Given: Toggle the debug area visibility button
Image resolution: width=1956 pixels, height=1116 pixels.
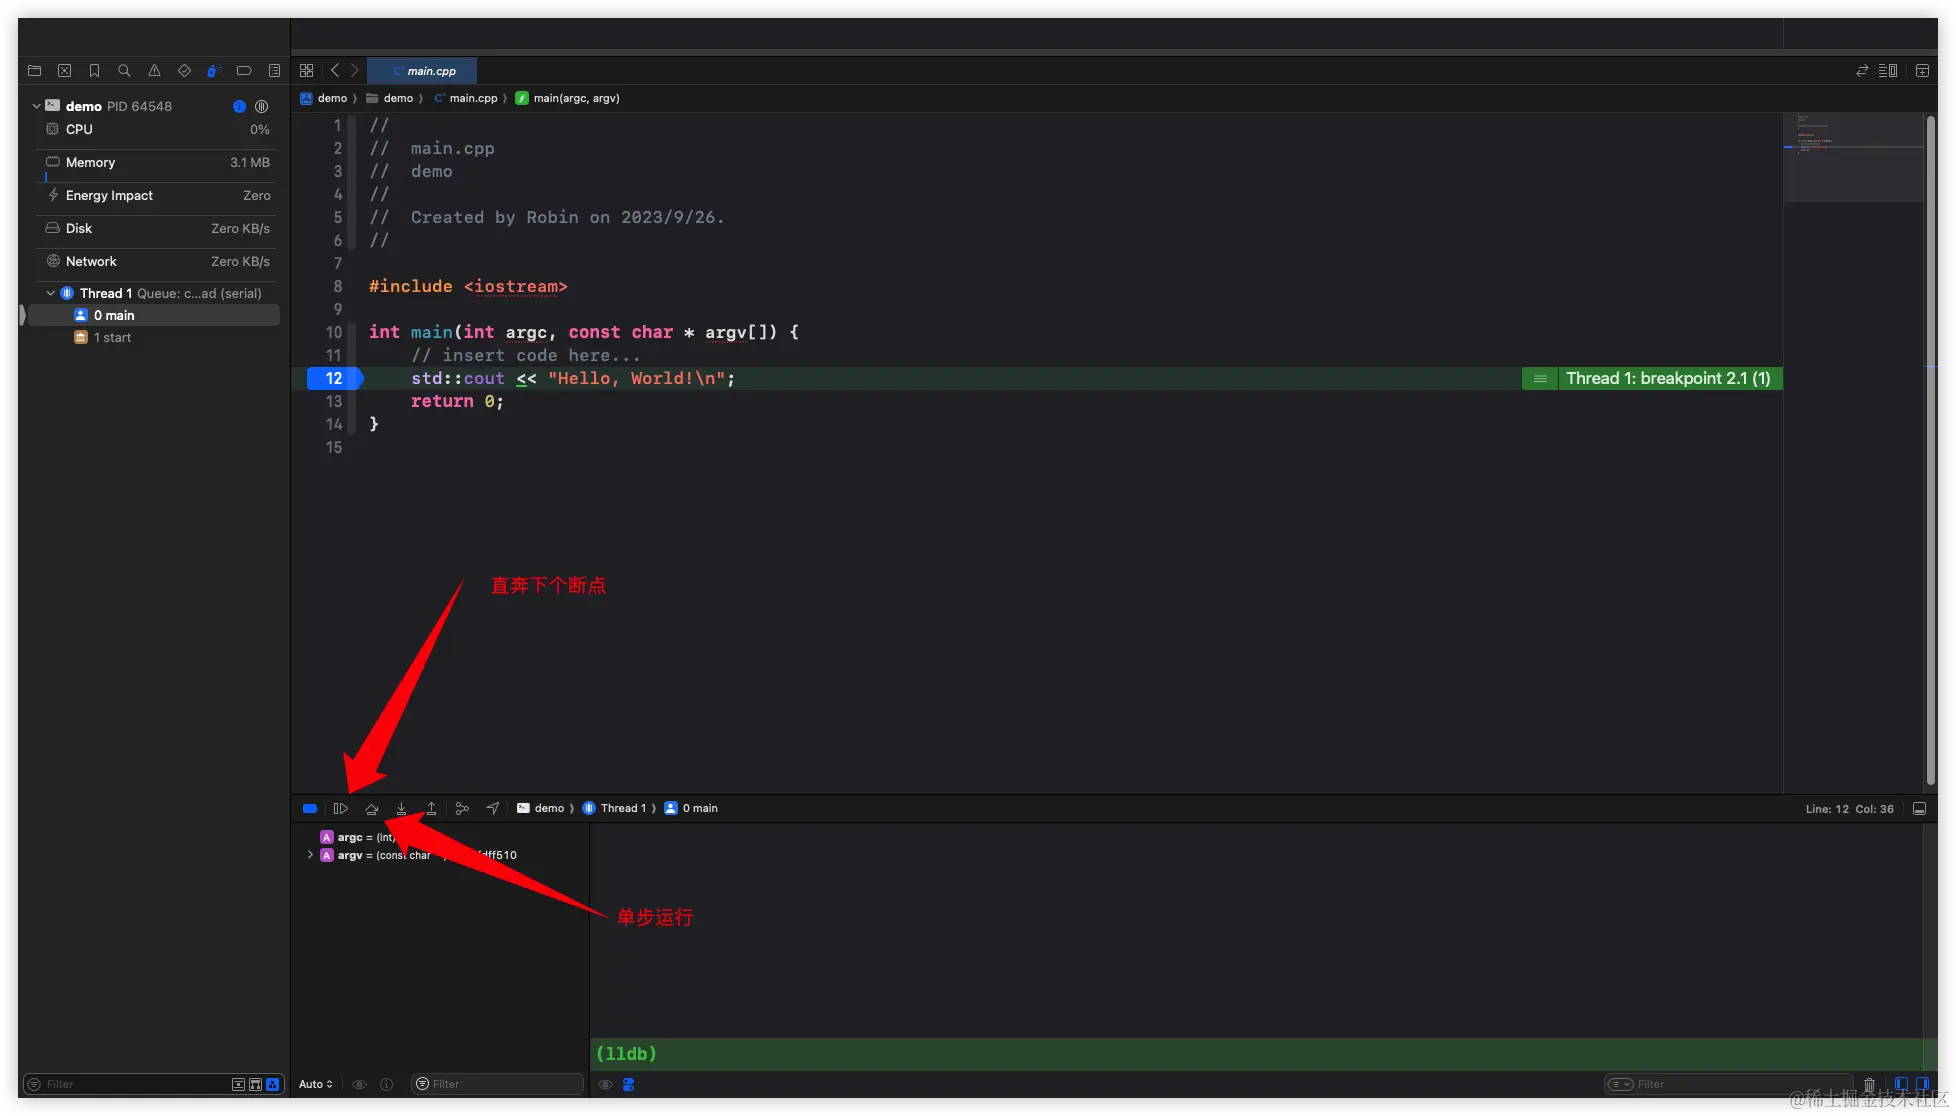Looking at the screenshot, I should point(1919,809).
